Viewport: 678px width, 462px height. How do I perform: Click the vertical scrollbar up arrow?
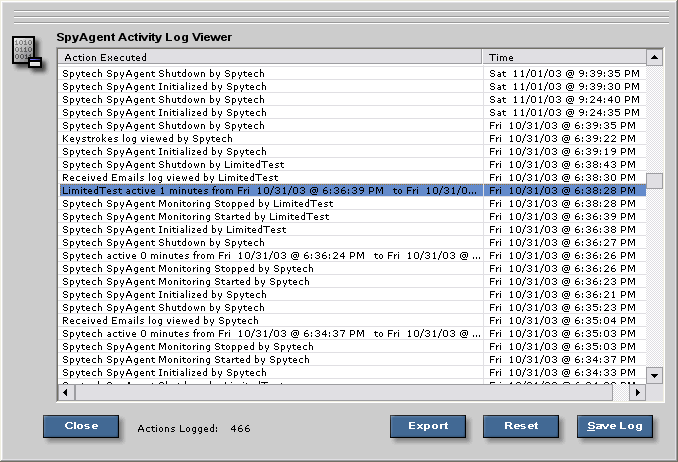point(655,57)
